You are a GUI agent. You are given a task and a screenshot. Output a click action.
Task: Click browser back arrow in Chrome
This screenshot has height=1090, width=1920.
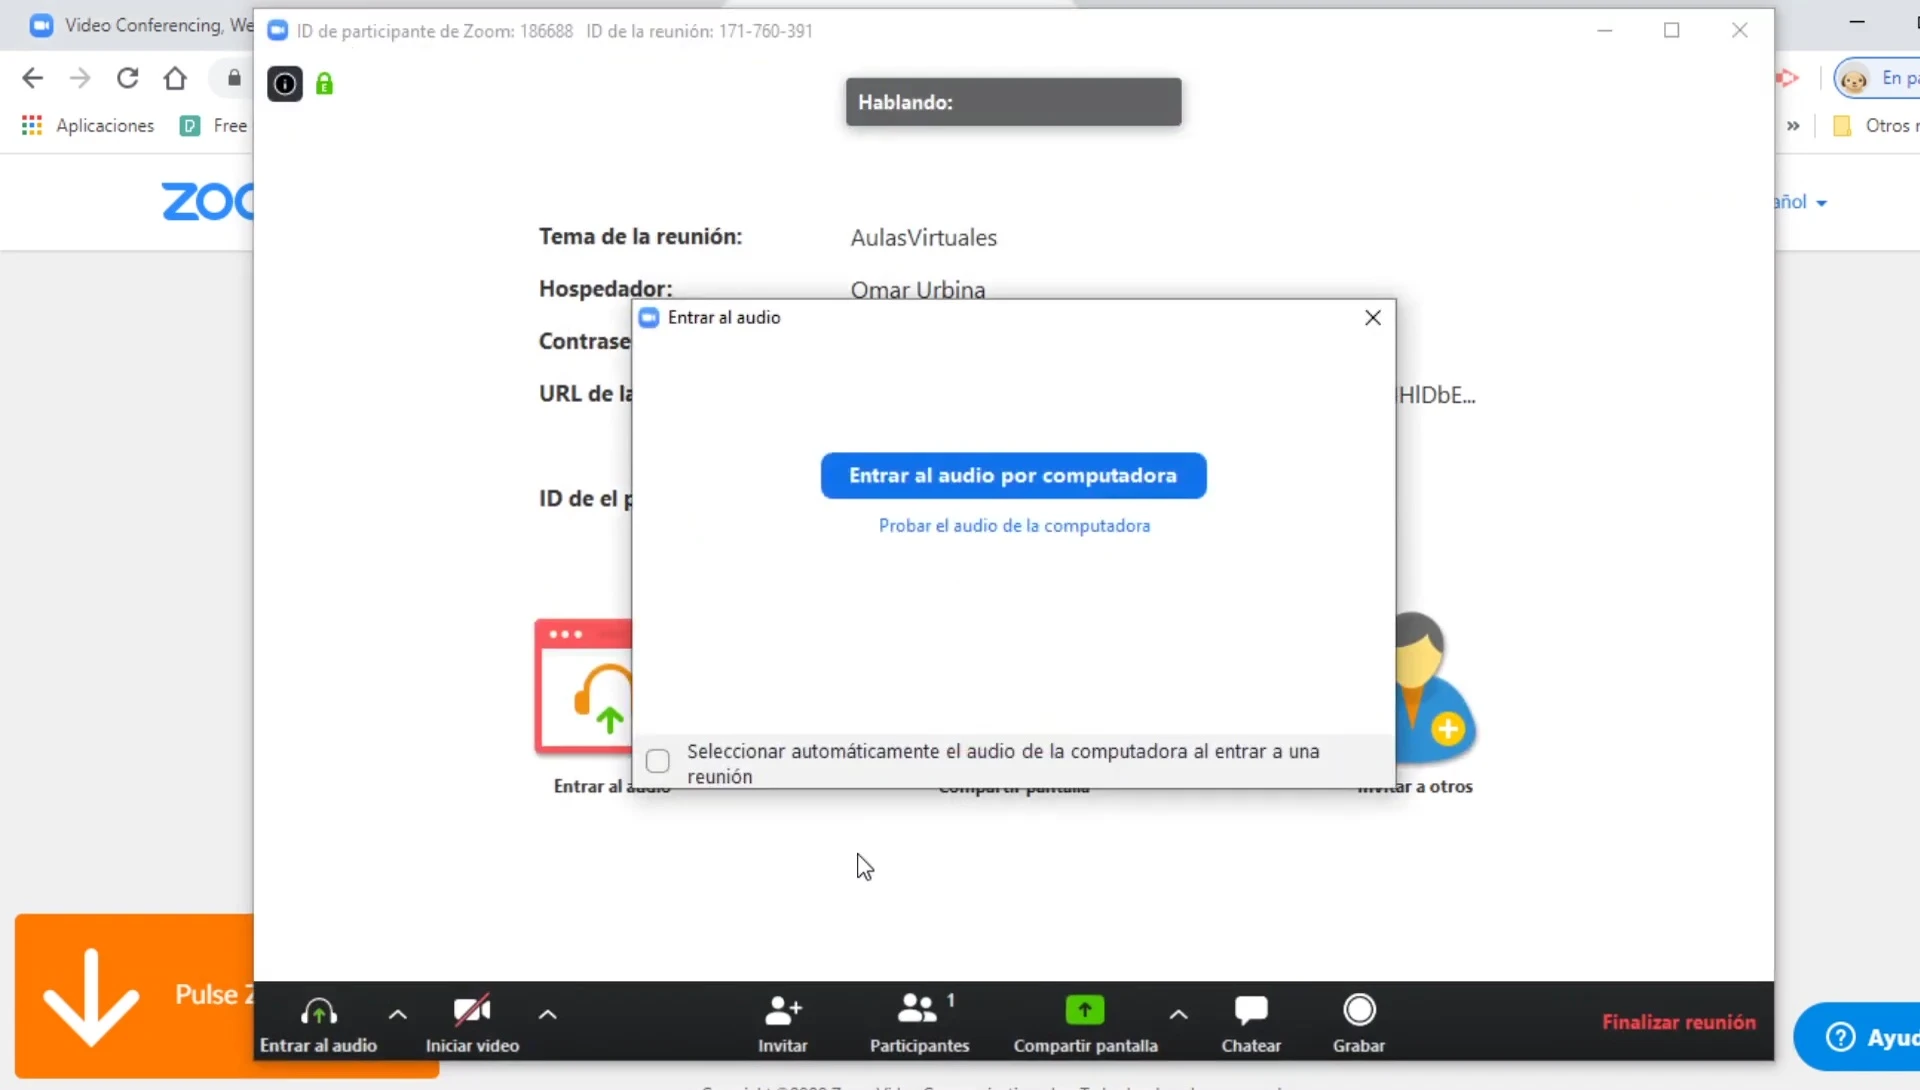(33, 78)
